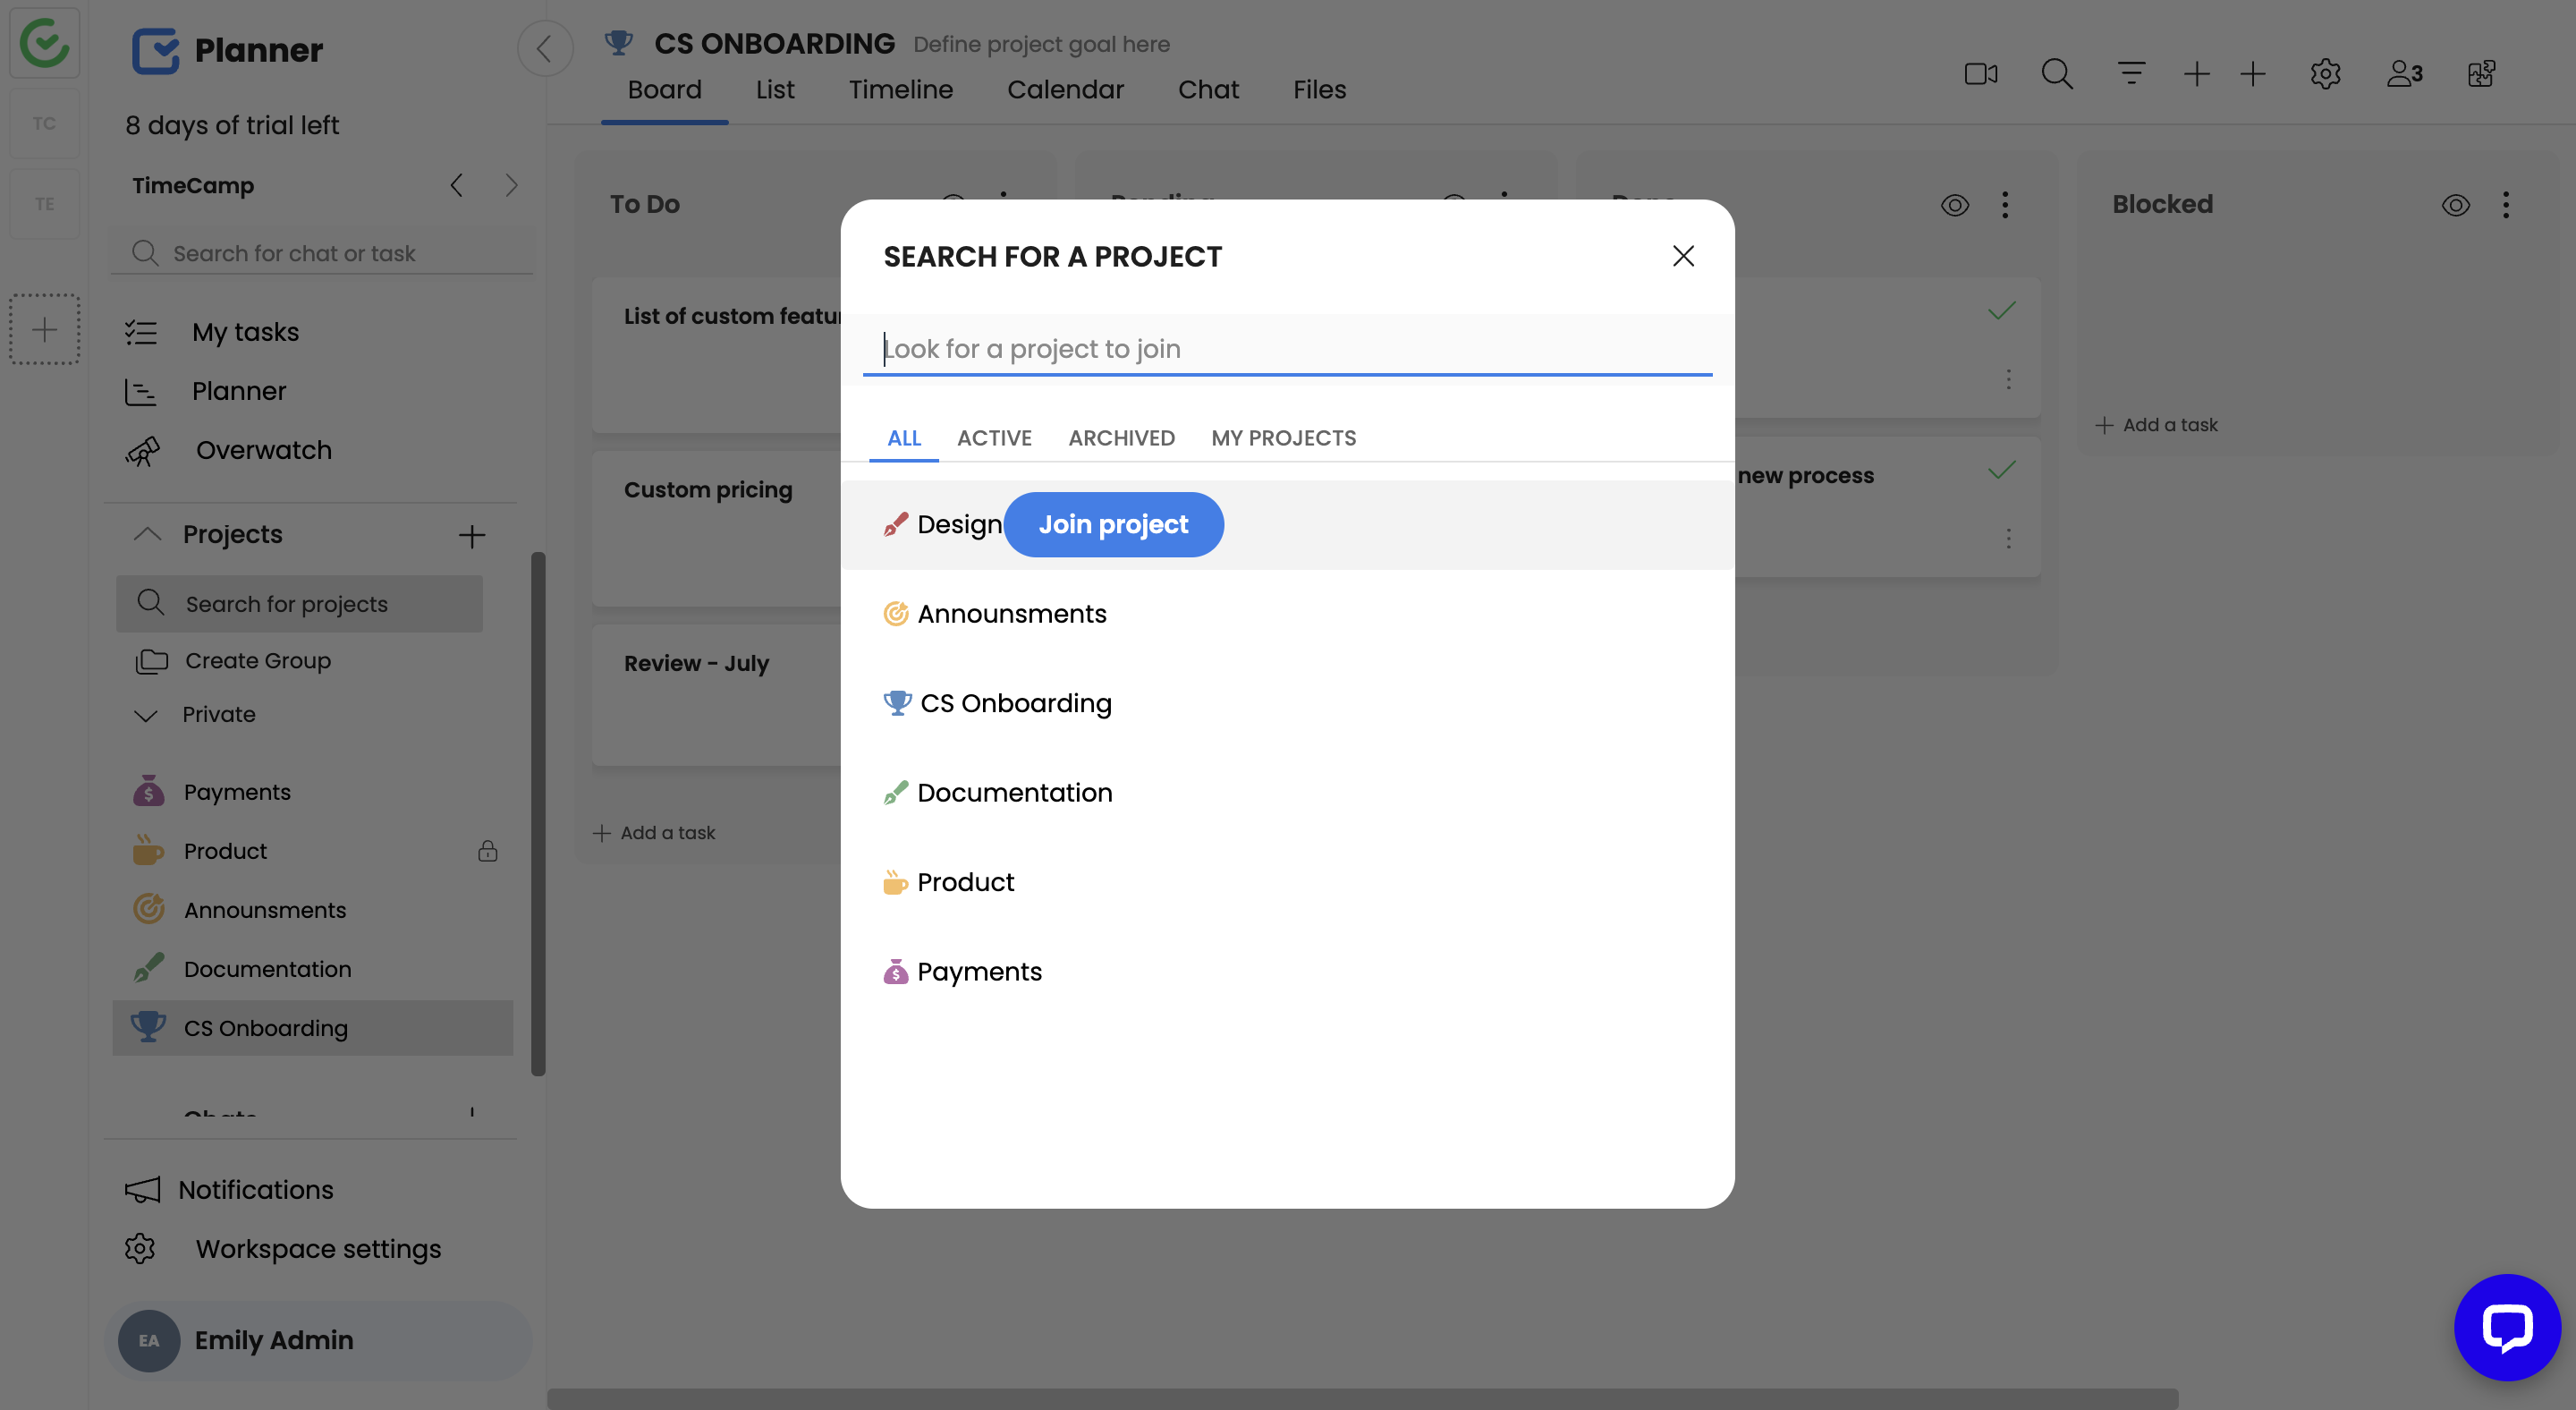Click the sidebar vertical scrollbar

(538, 812)
